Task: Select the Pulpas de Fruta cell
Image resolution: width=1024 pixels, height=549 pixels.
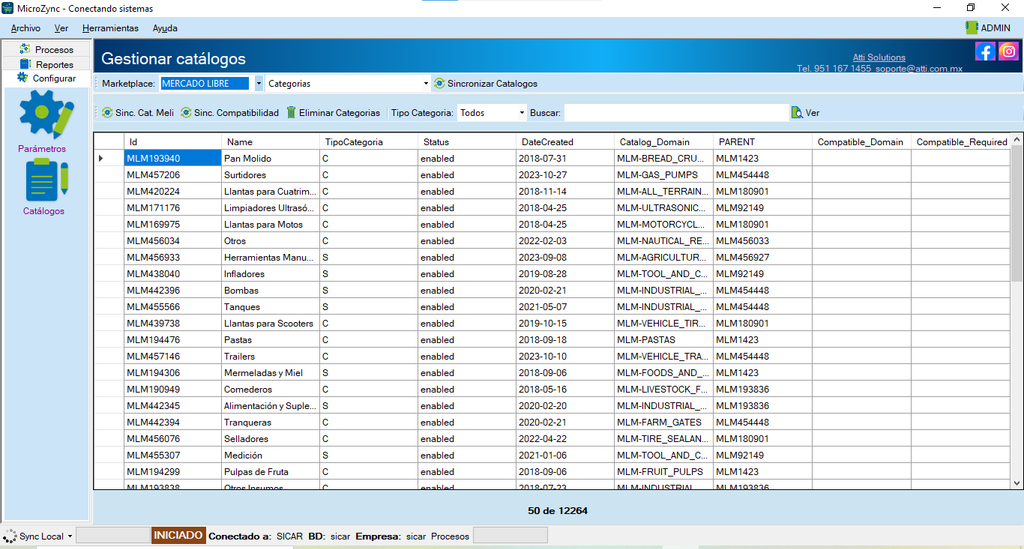Action: pos(270,471)
